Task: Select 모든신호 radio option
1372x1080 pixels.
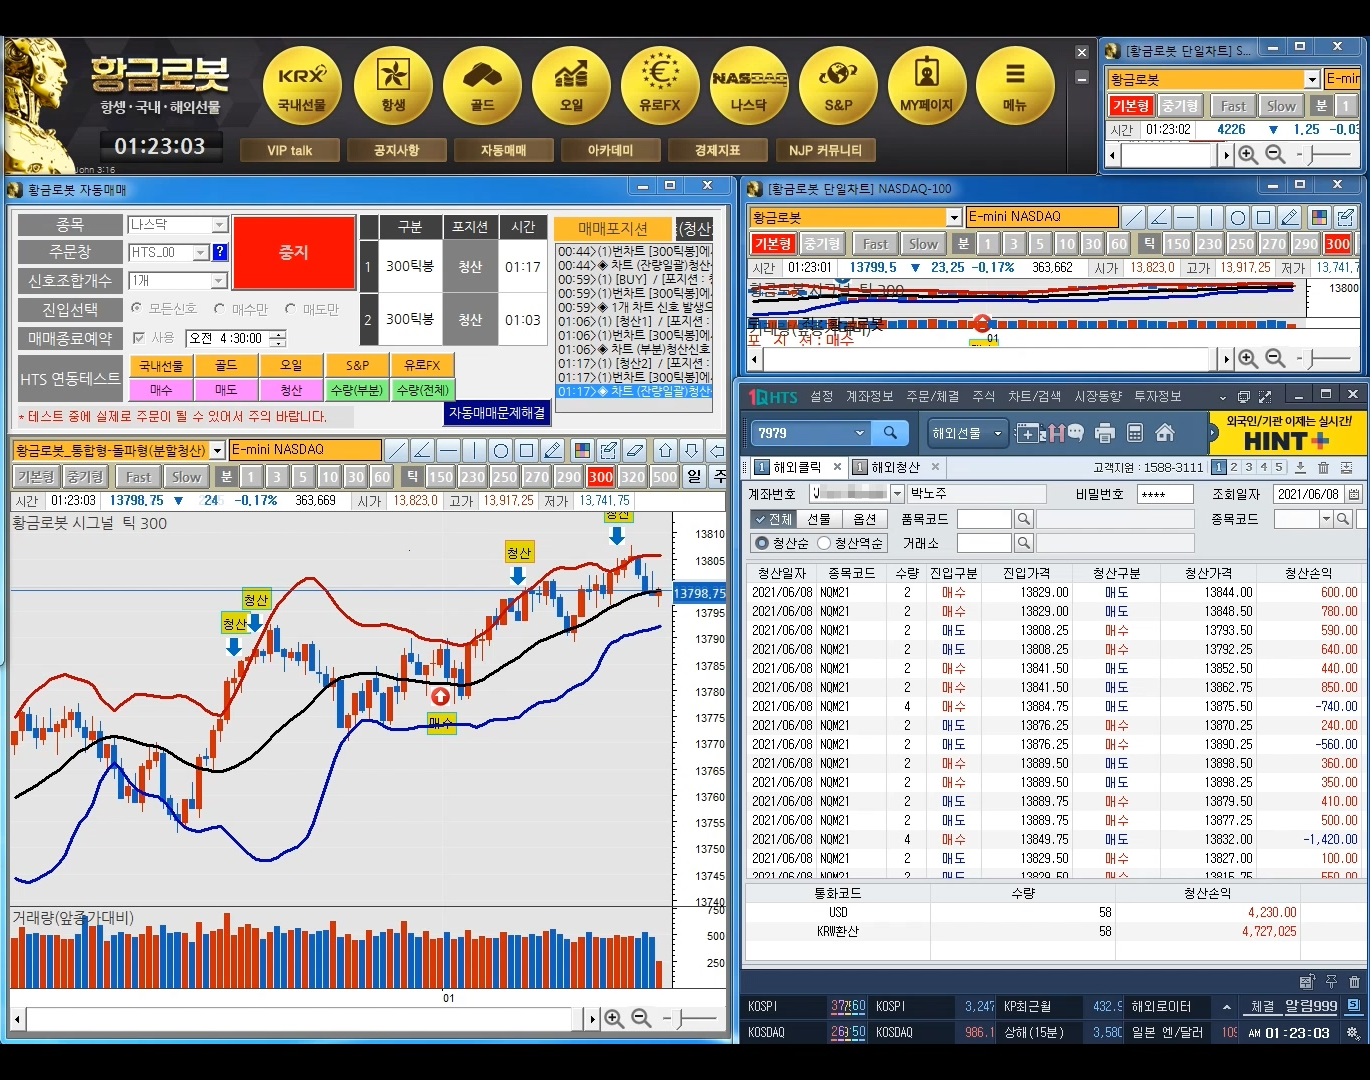Action: 137,310
